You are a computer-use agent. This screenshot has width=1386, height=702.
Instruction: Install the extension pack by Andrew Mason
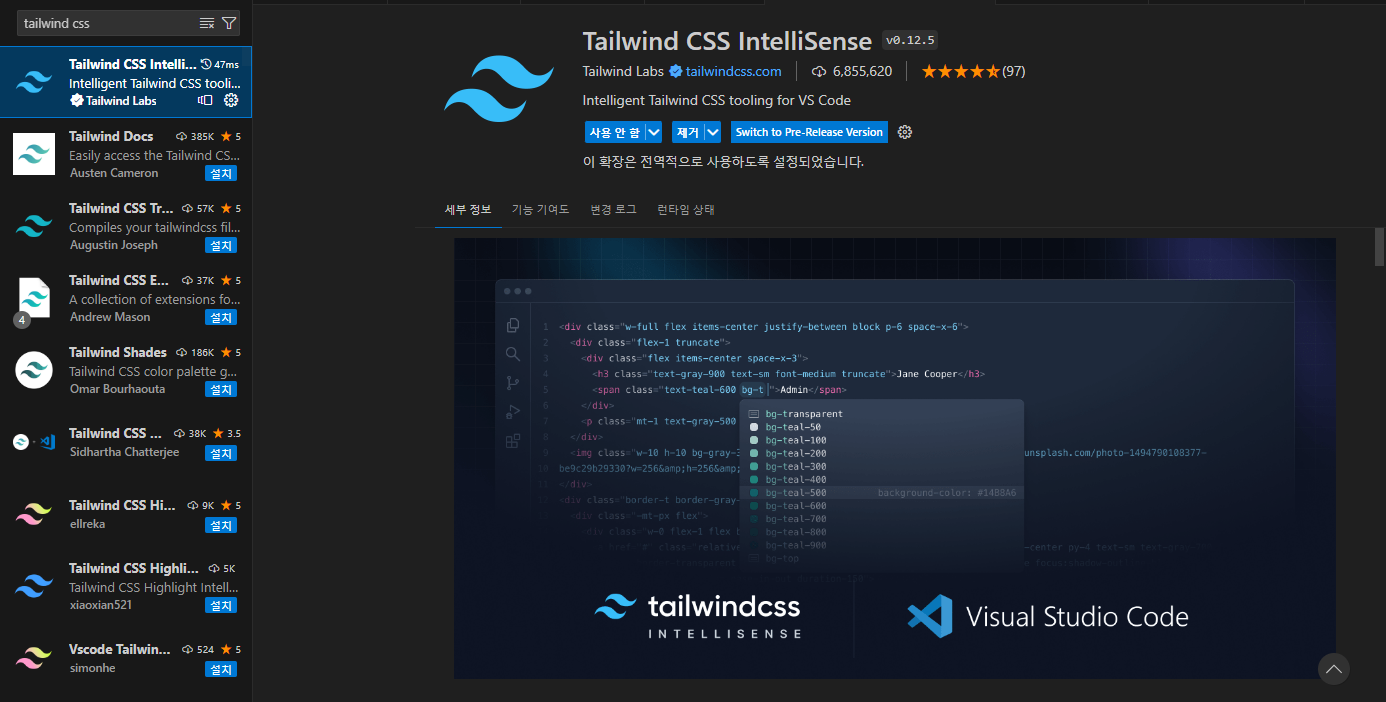(221, 317)
